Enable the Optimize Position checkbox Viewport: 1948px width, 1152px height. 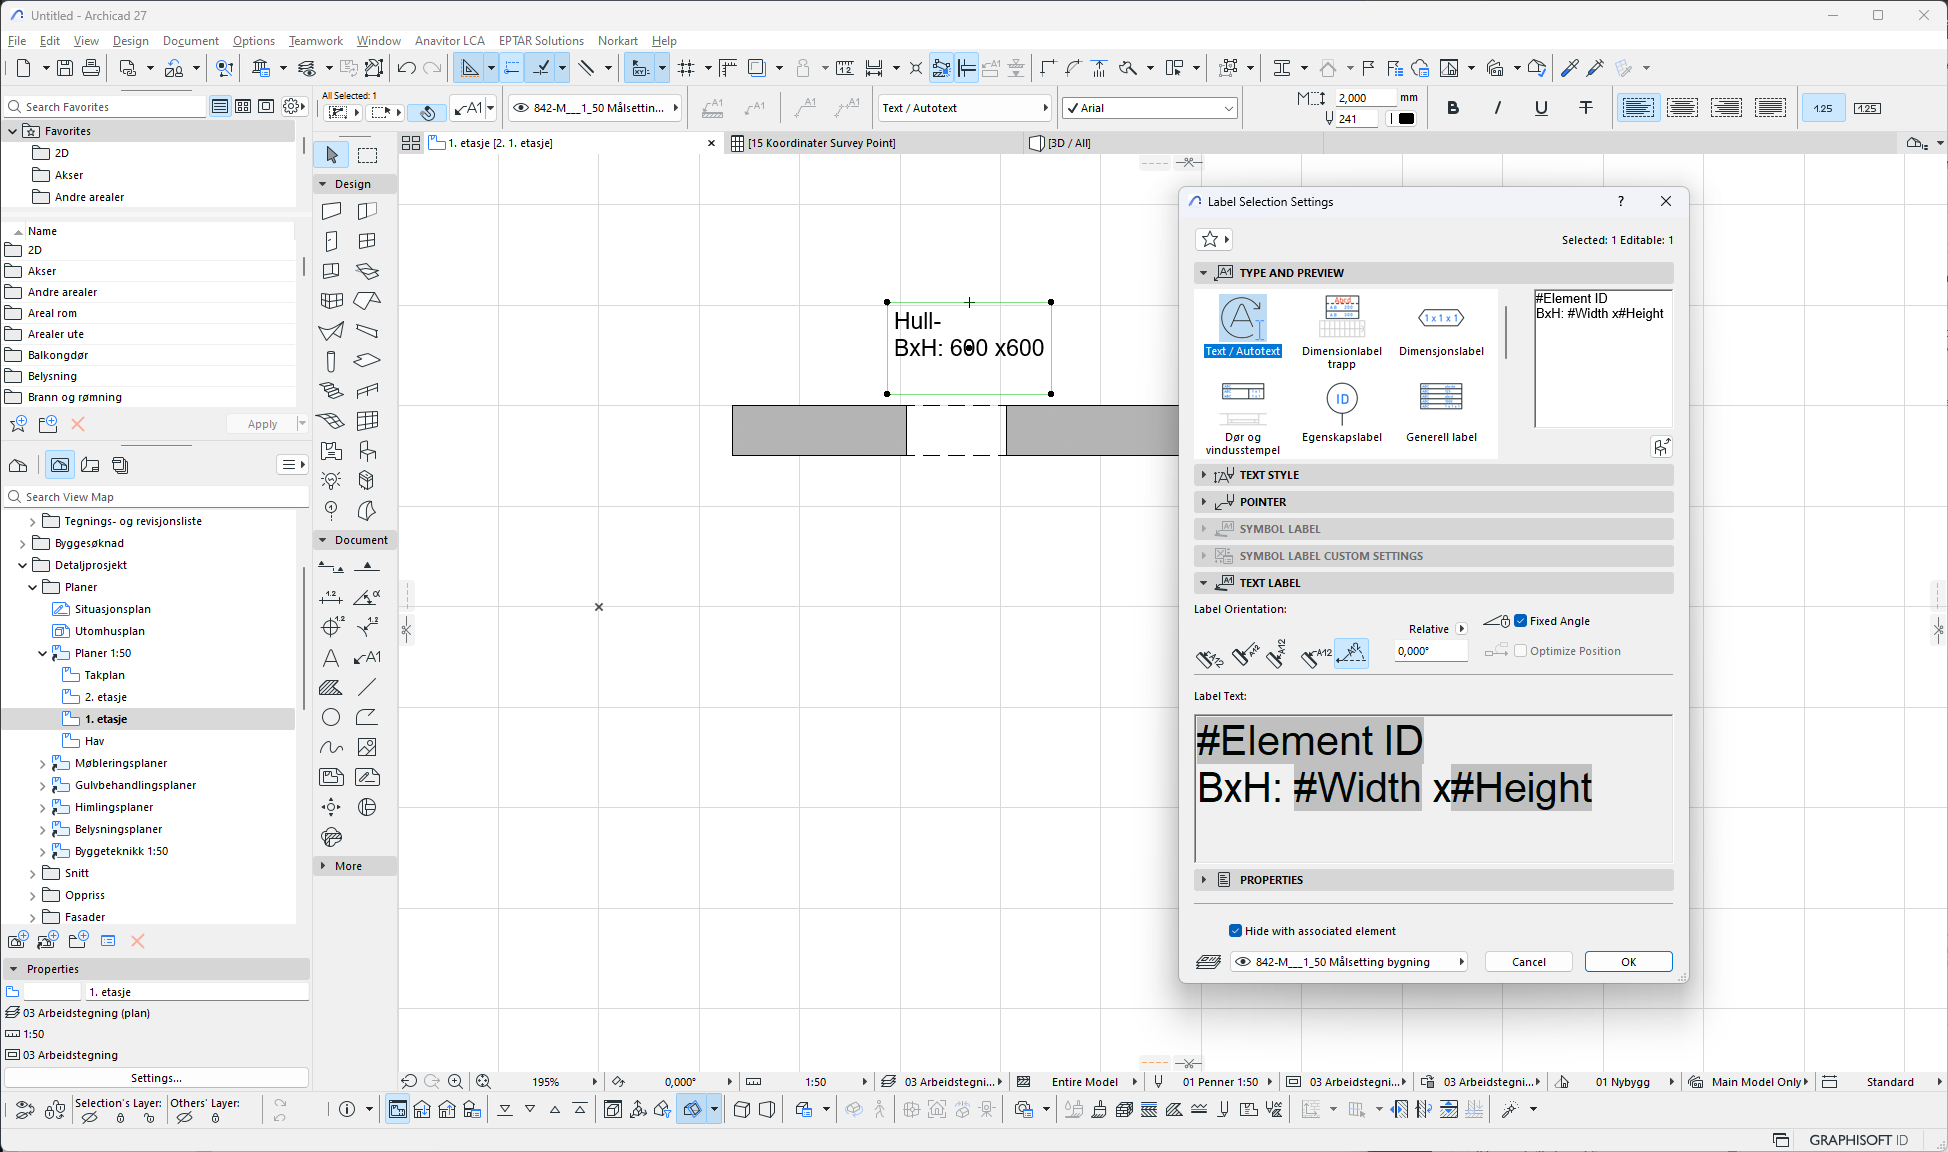(1521, 651)
